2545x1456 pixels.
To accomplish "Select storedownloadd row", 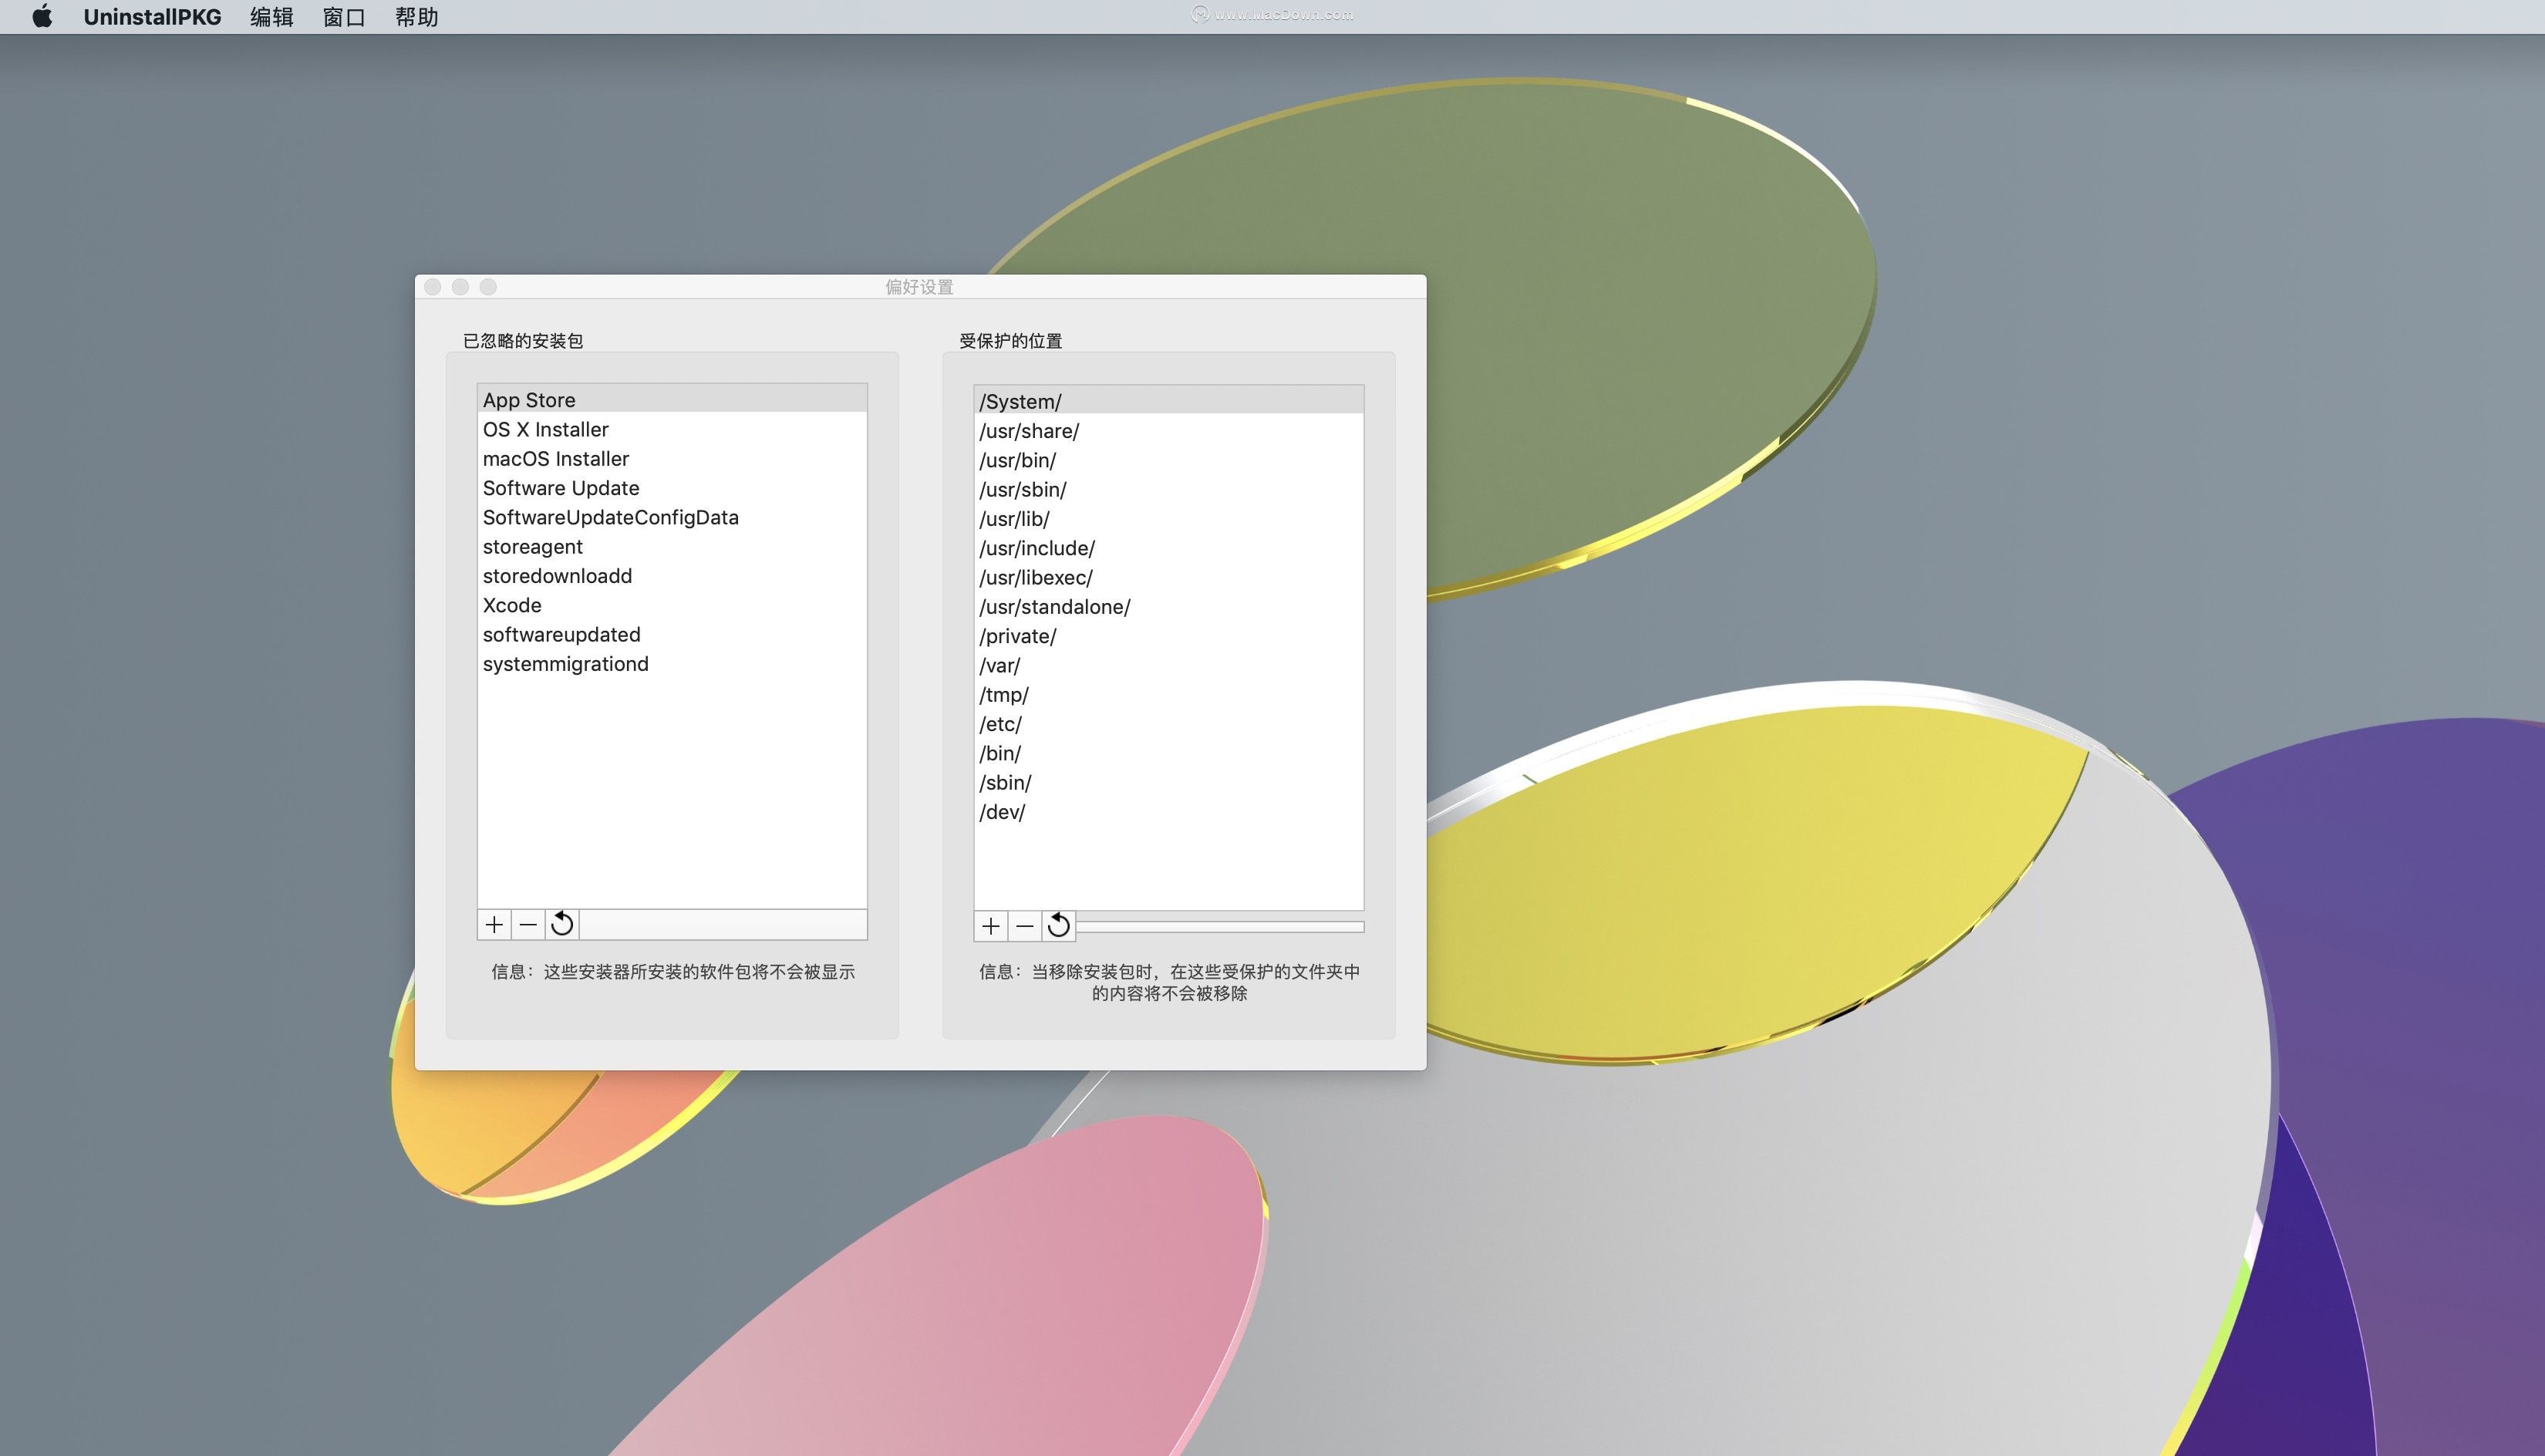I will 672,576.
